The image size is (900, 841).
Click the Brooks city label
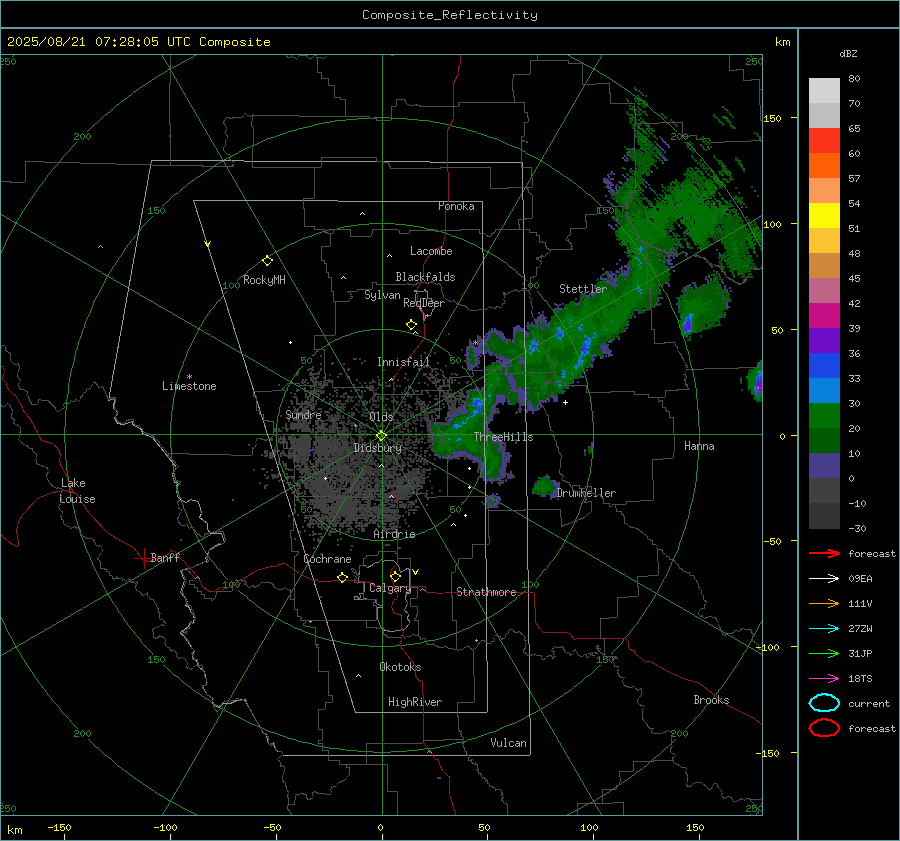coord(711,700)
